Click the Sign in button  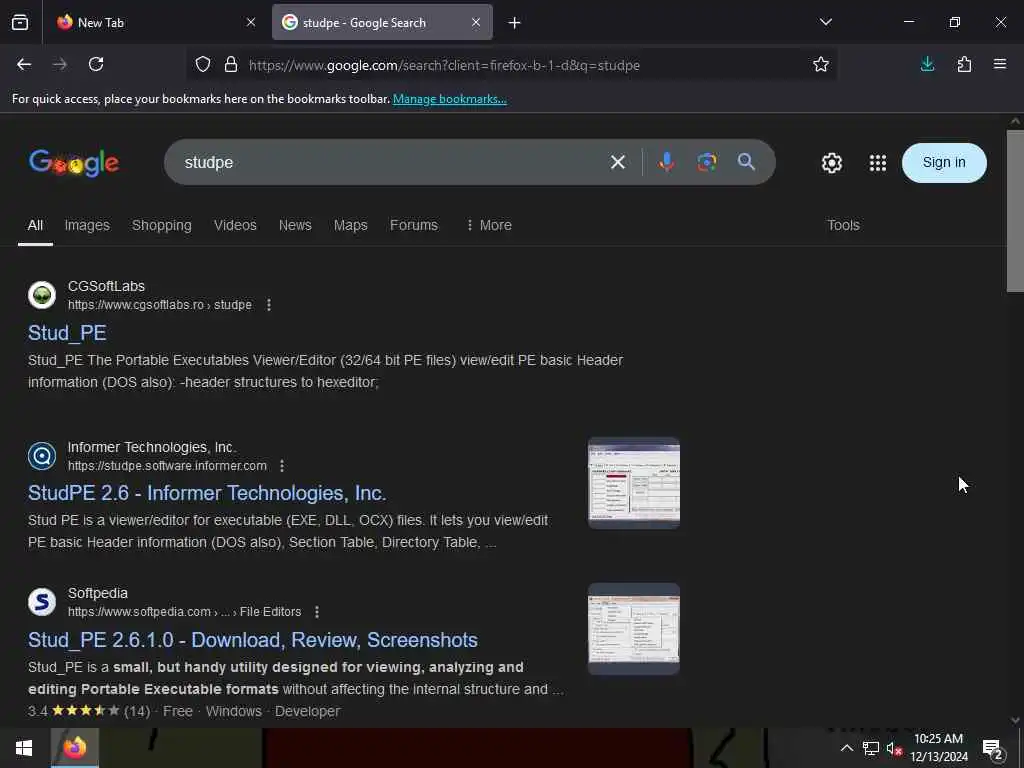(x=944, y=163)
